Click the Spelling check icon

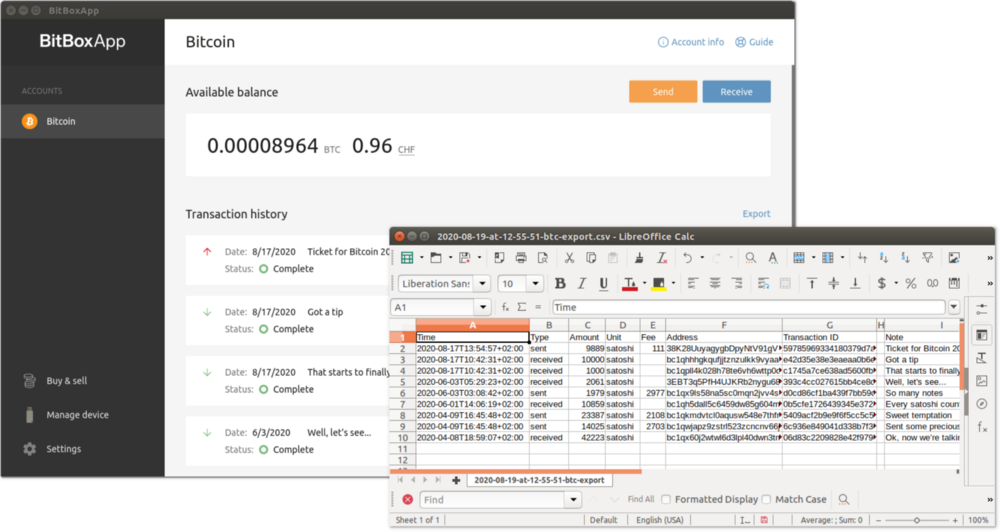pos(773,258)
